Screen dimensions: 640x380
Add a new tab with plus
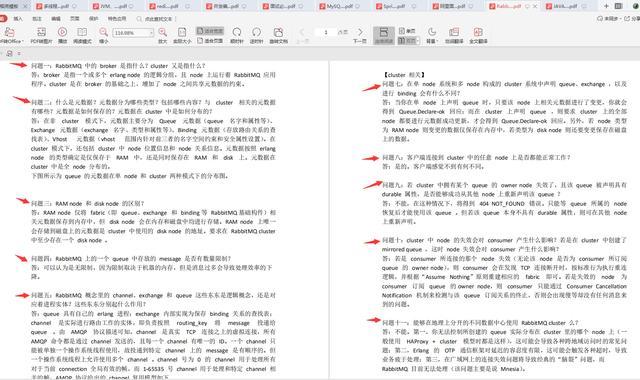click(606, 6)
